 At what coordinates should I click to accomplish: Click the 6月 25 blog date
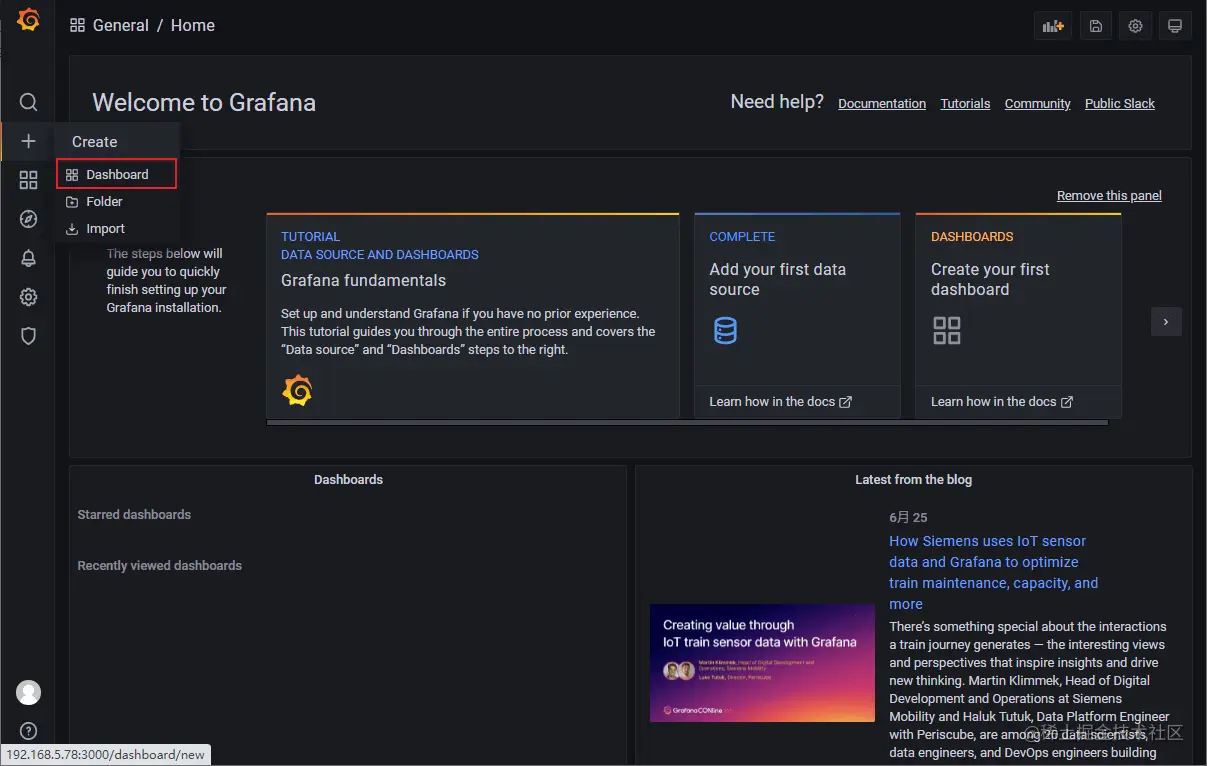[908, 517]
